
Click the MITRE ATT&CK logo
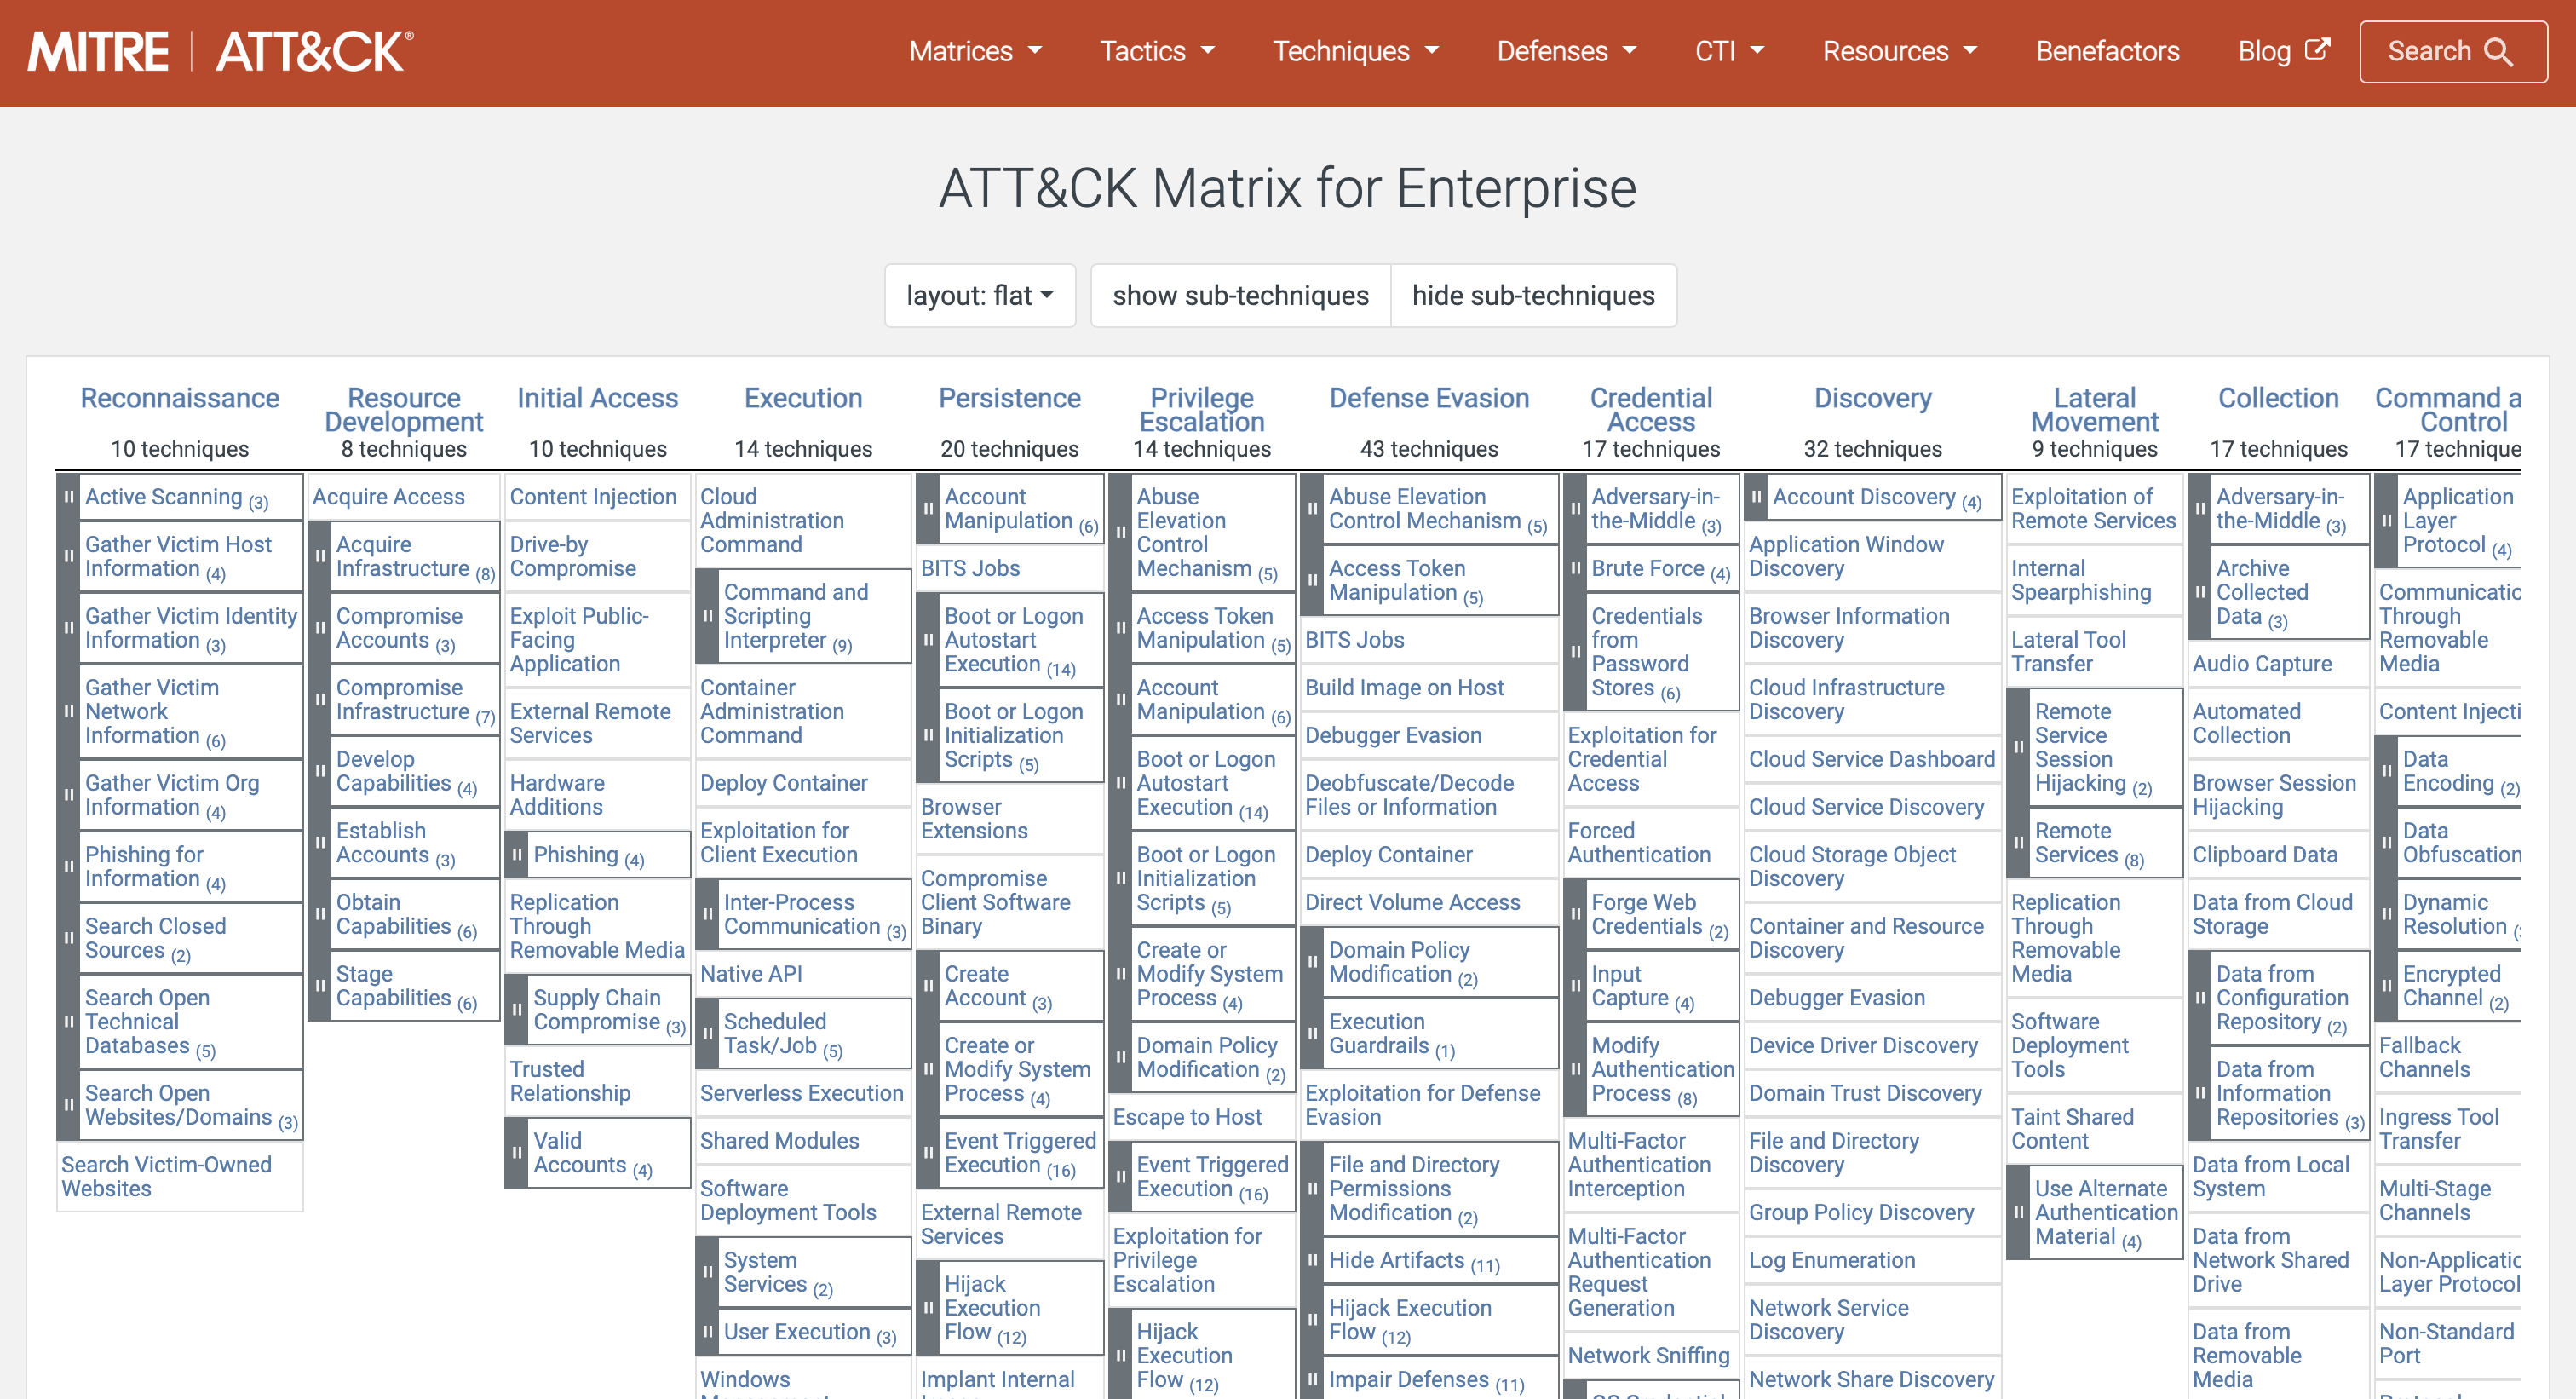221,52
